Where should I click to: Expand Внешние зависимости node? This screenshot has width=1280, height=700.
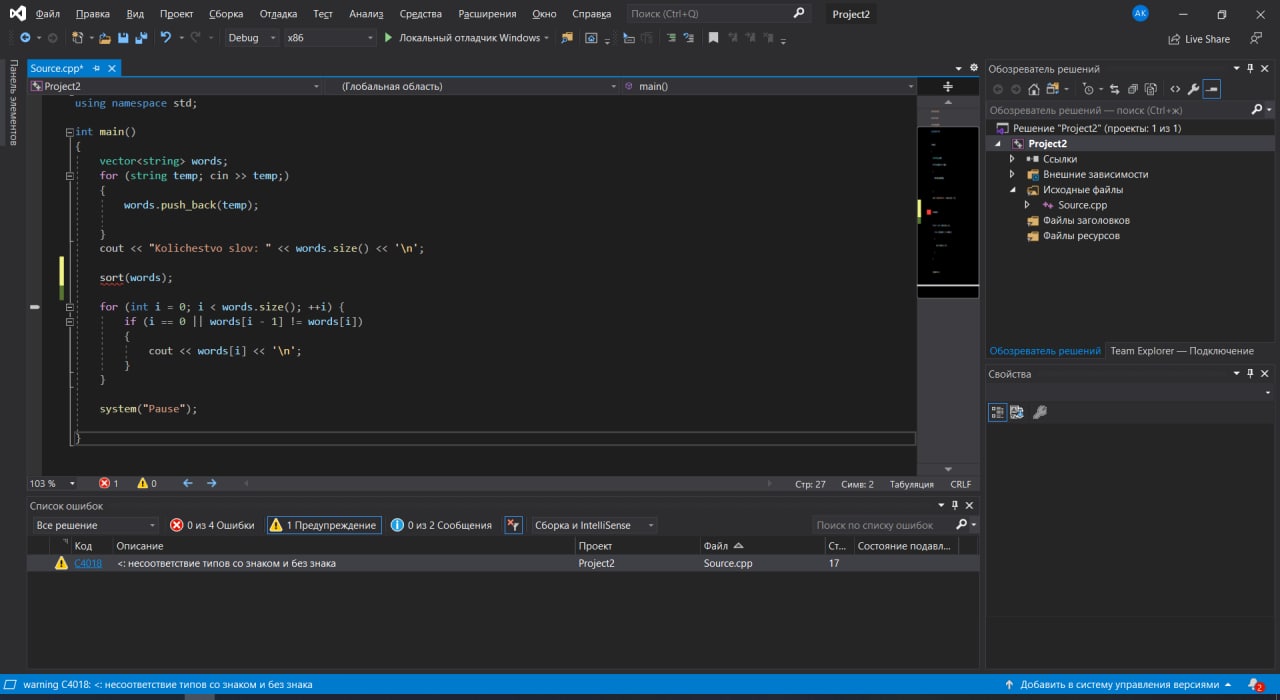pos(1012,174)
